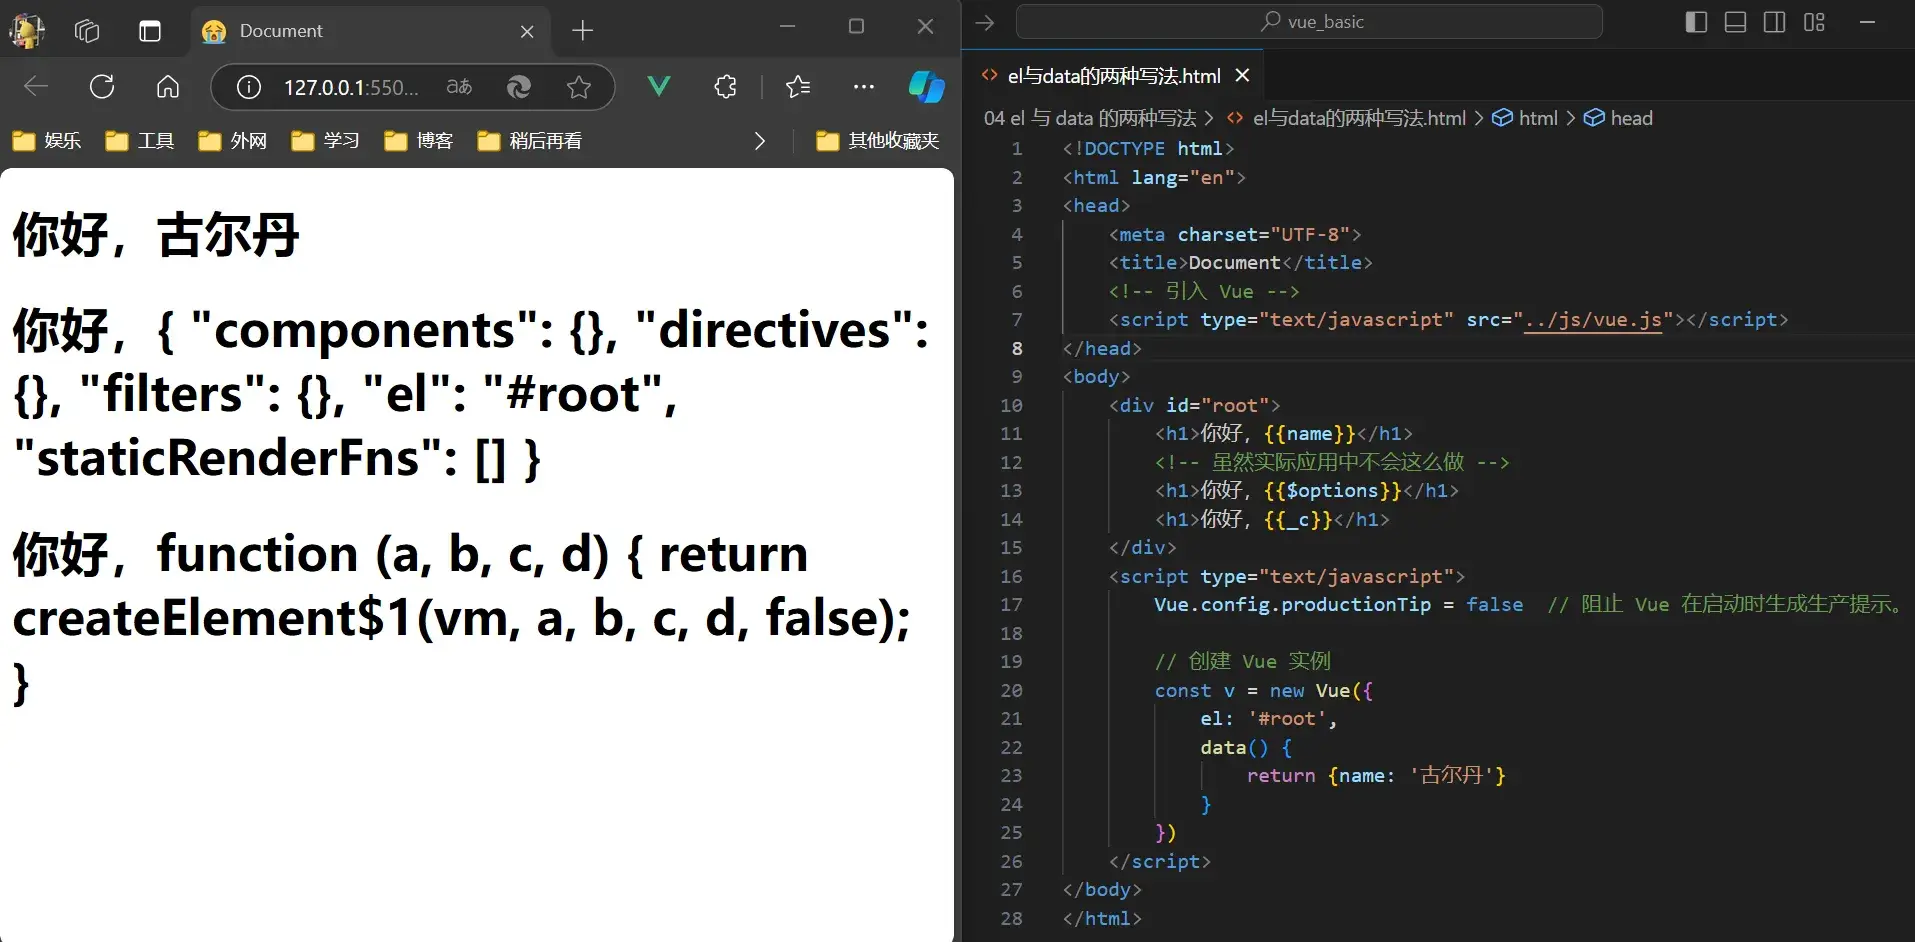The width and height of the screenshot is (1915, 942).
Task: Open browser settings and more menu
Action: pos(864,87)
